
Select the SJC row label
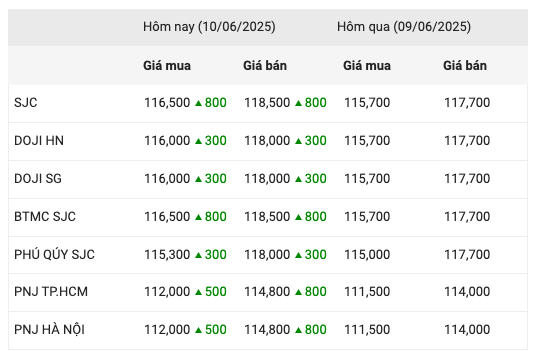click(x=26, y=103)
